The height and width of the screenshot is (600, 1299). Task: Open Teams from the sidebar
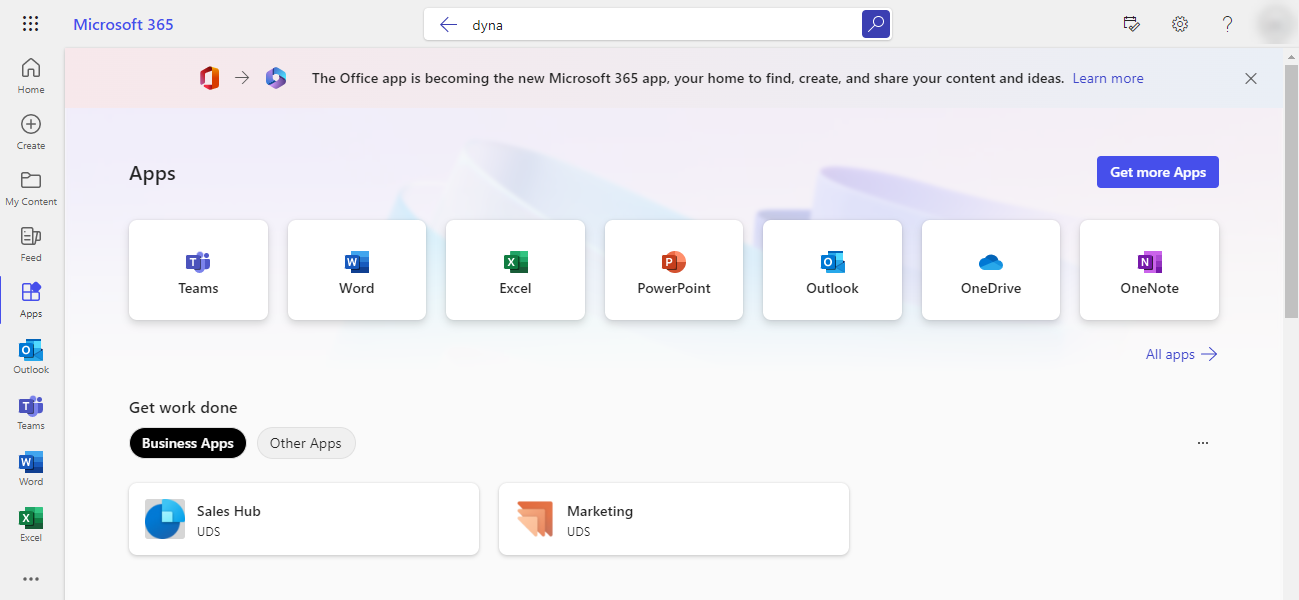31,412
